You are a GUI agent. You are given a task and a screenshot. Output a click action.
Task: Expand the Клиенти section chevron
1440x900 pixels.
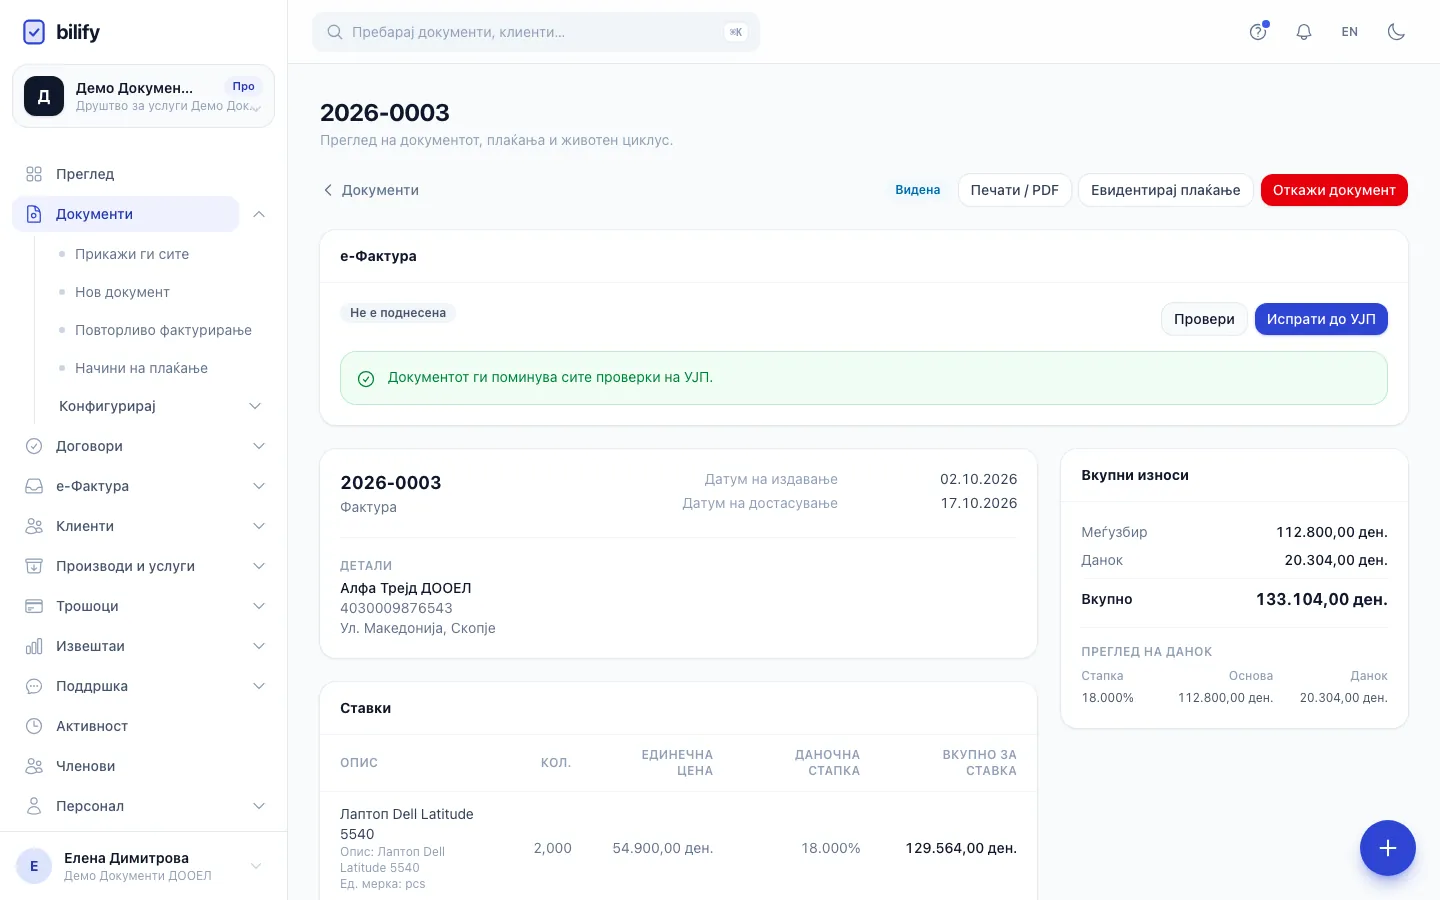tap(259, 526)
